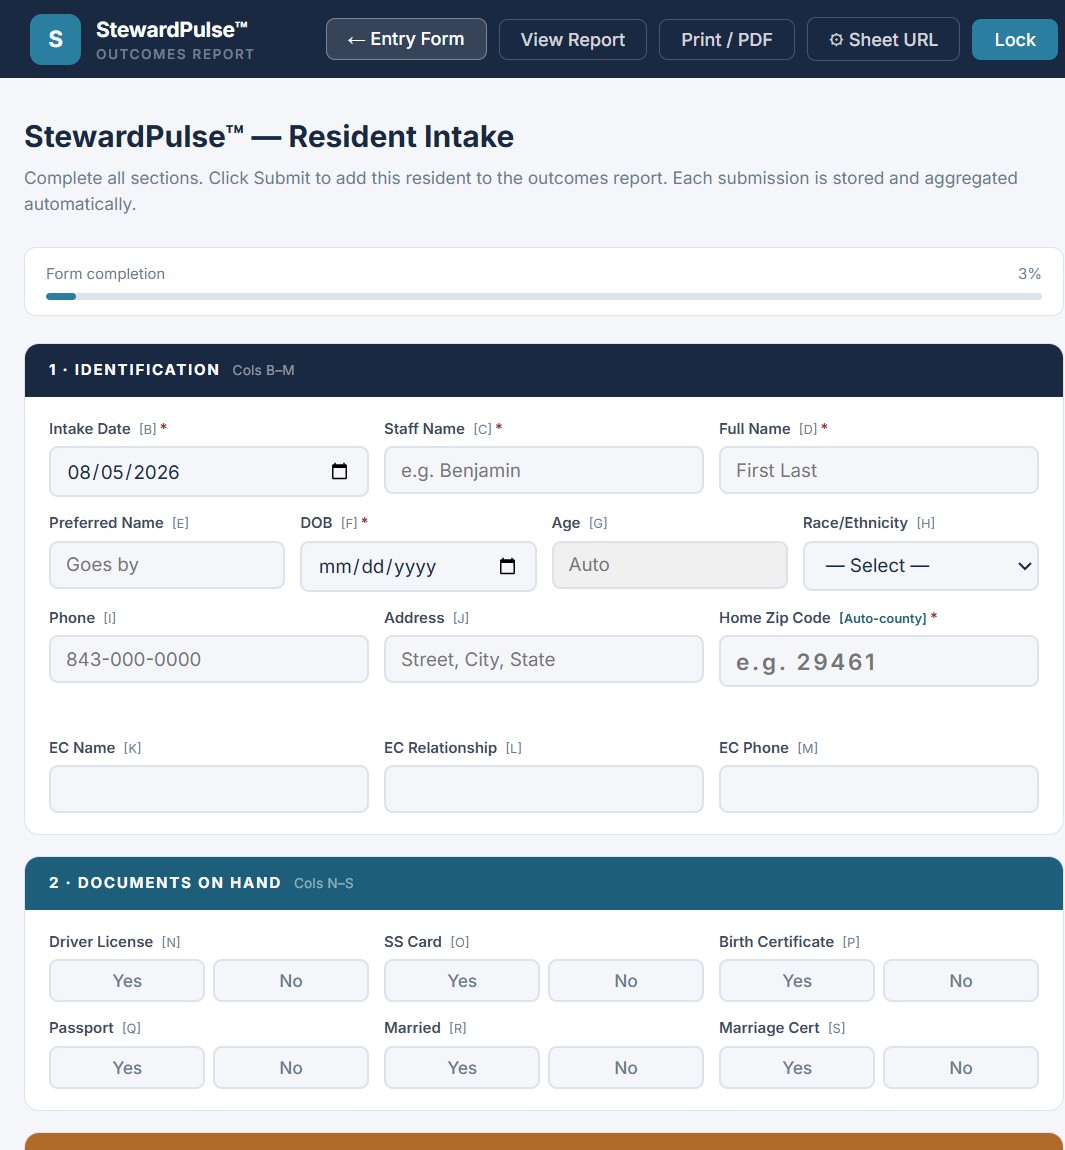Viewport: 1065px width, 1150px height.
Task: Select No for Birth Certificate
Action: point(961,981)
